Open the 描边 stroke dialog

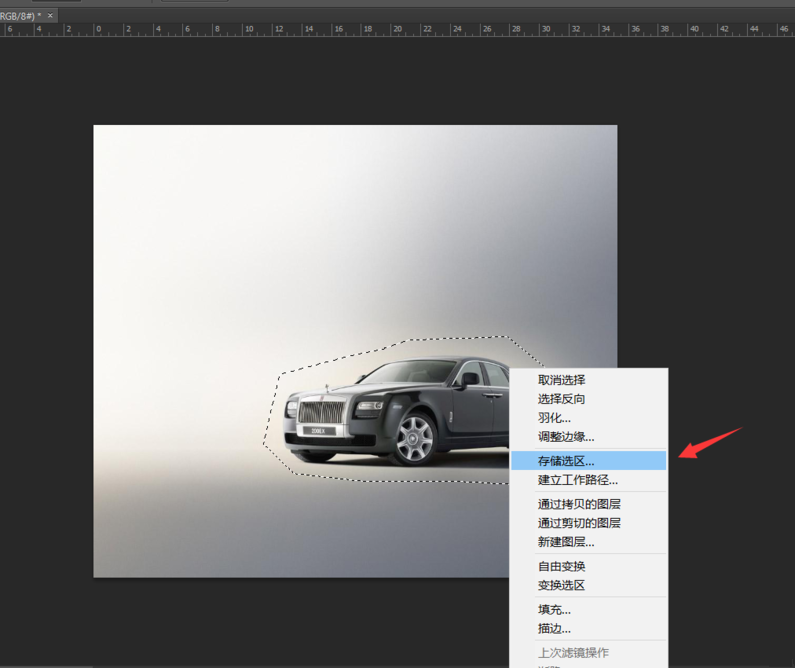pos(554,628)
